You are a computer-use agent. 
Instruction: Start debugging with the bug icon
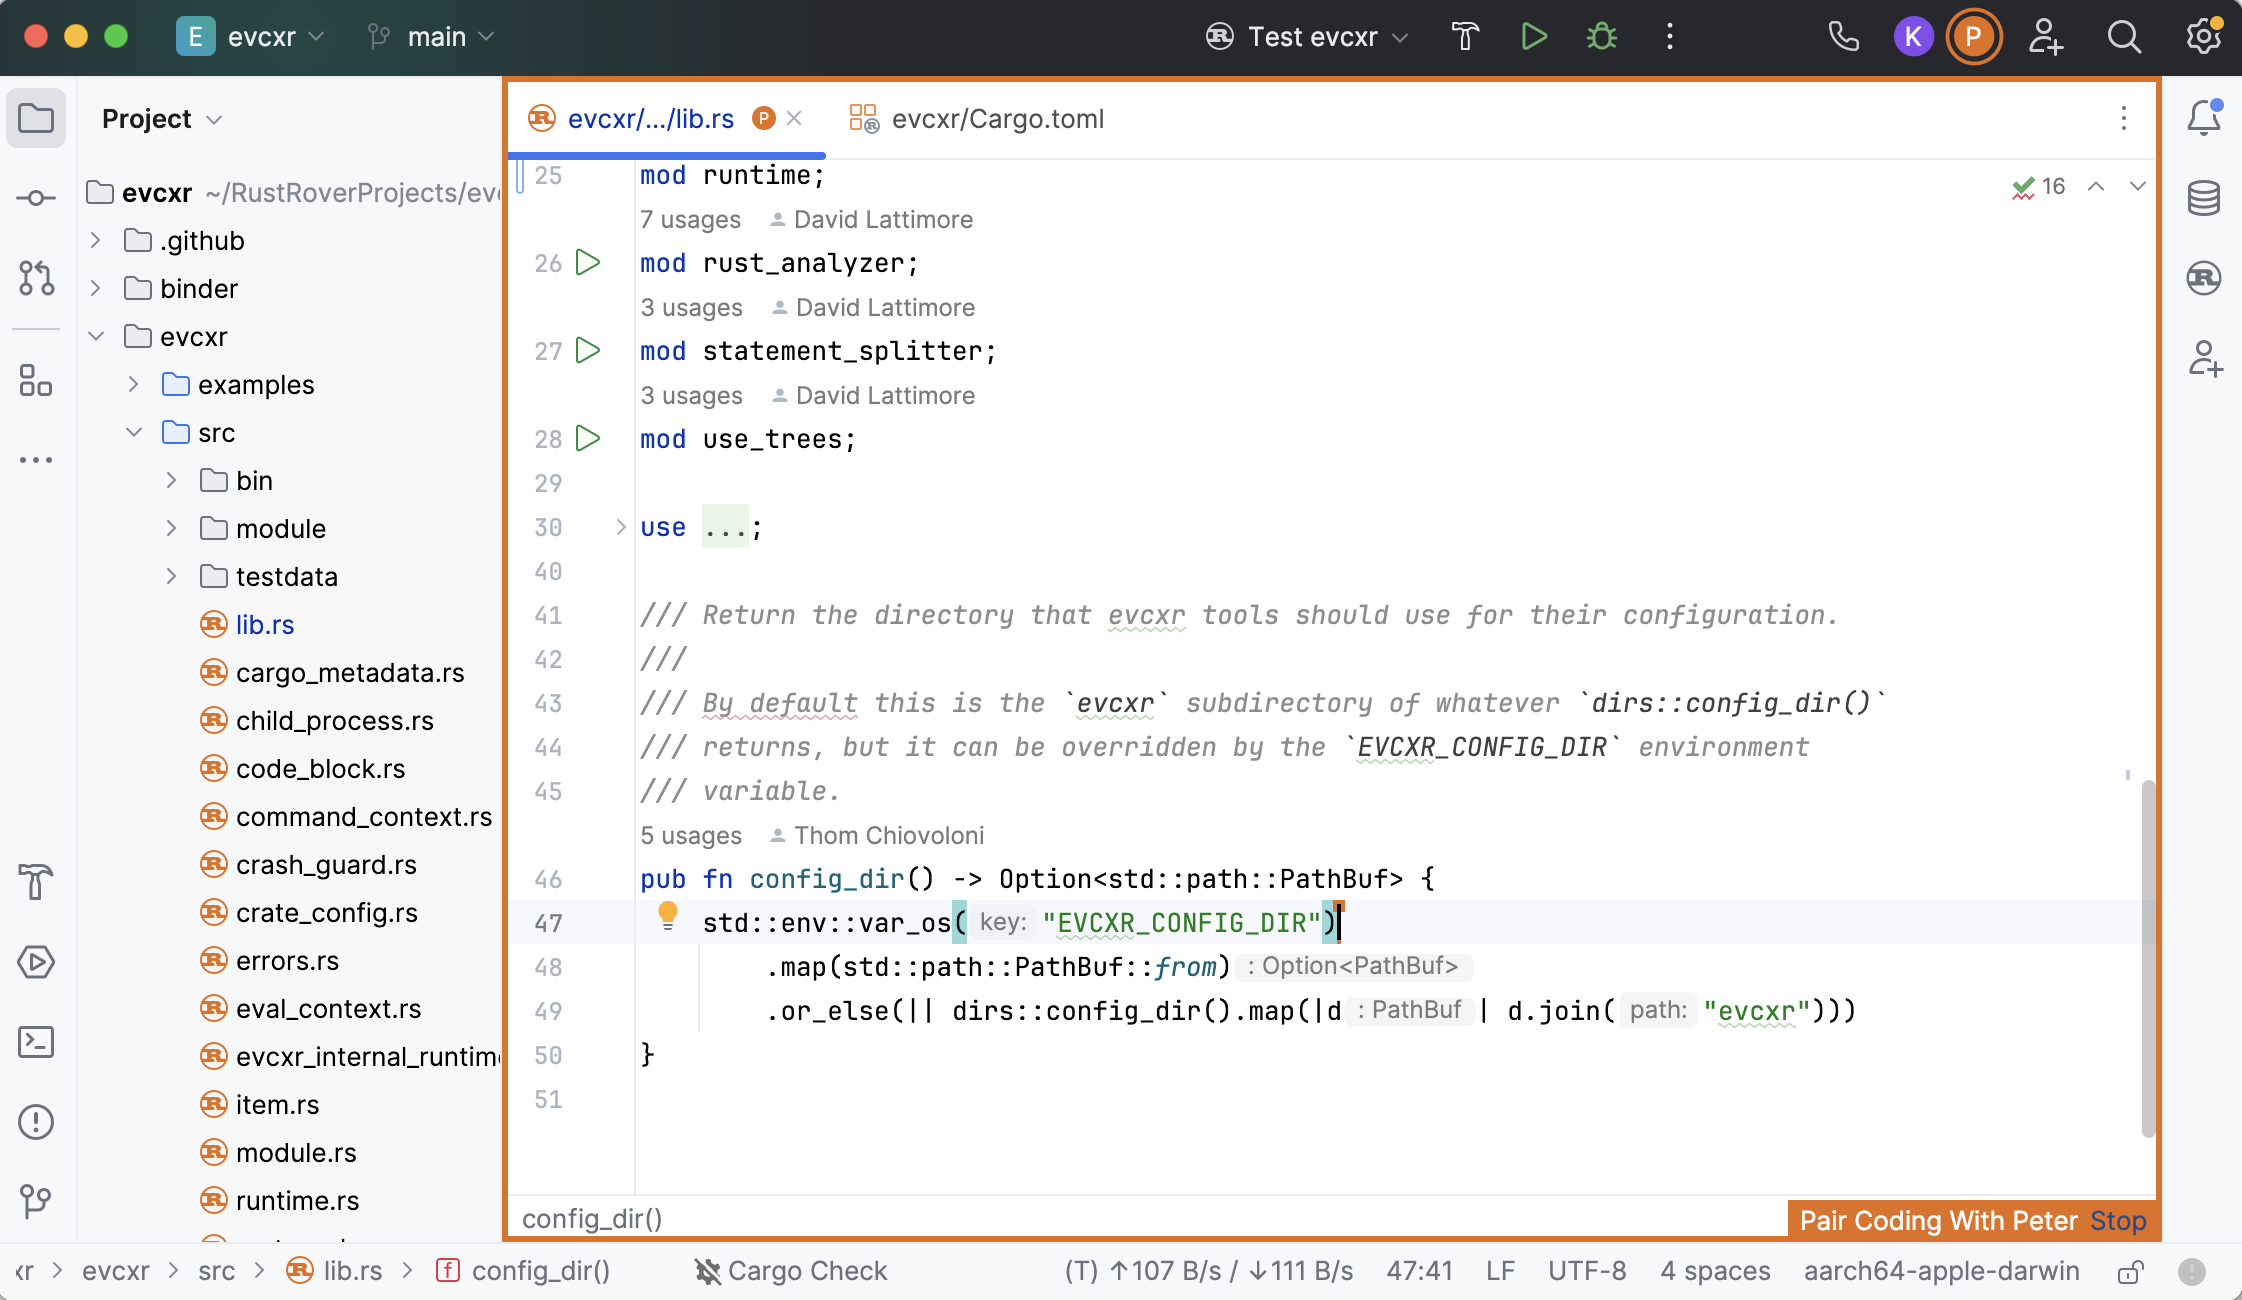coord(1600,36)
